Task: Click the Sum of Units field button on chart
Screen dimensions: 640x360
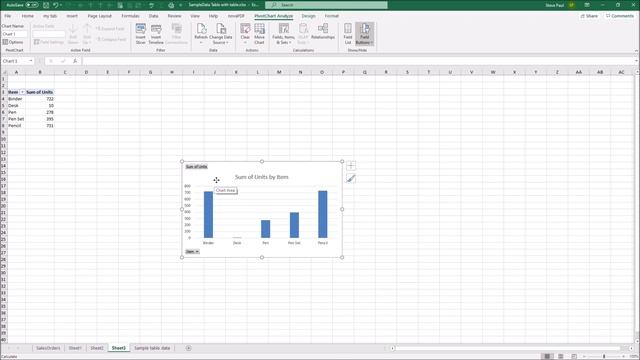Action: tap(196, 167)
